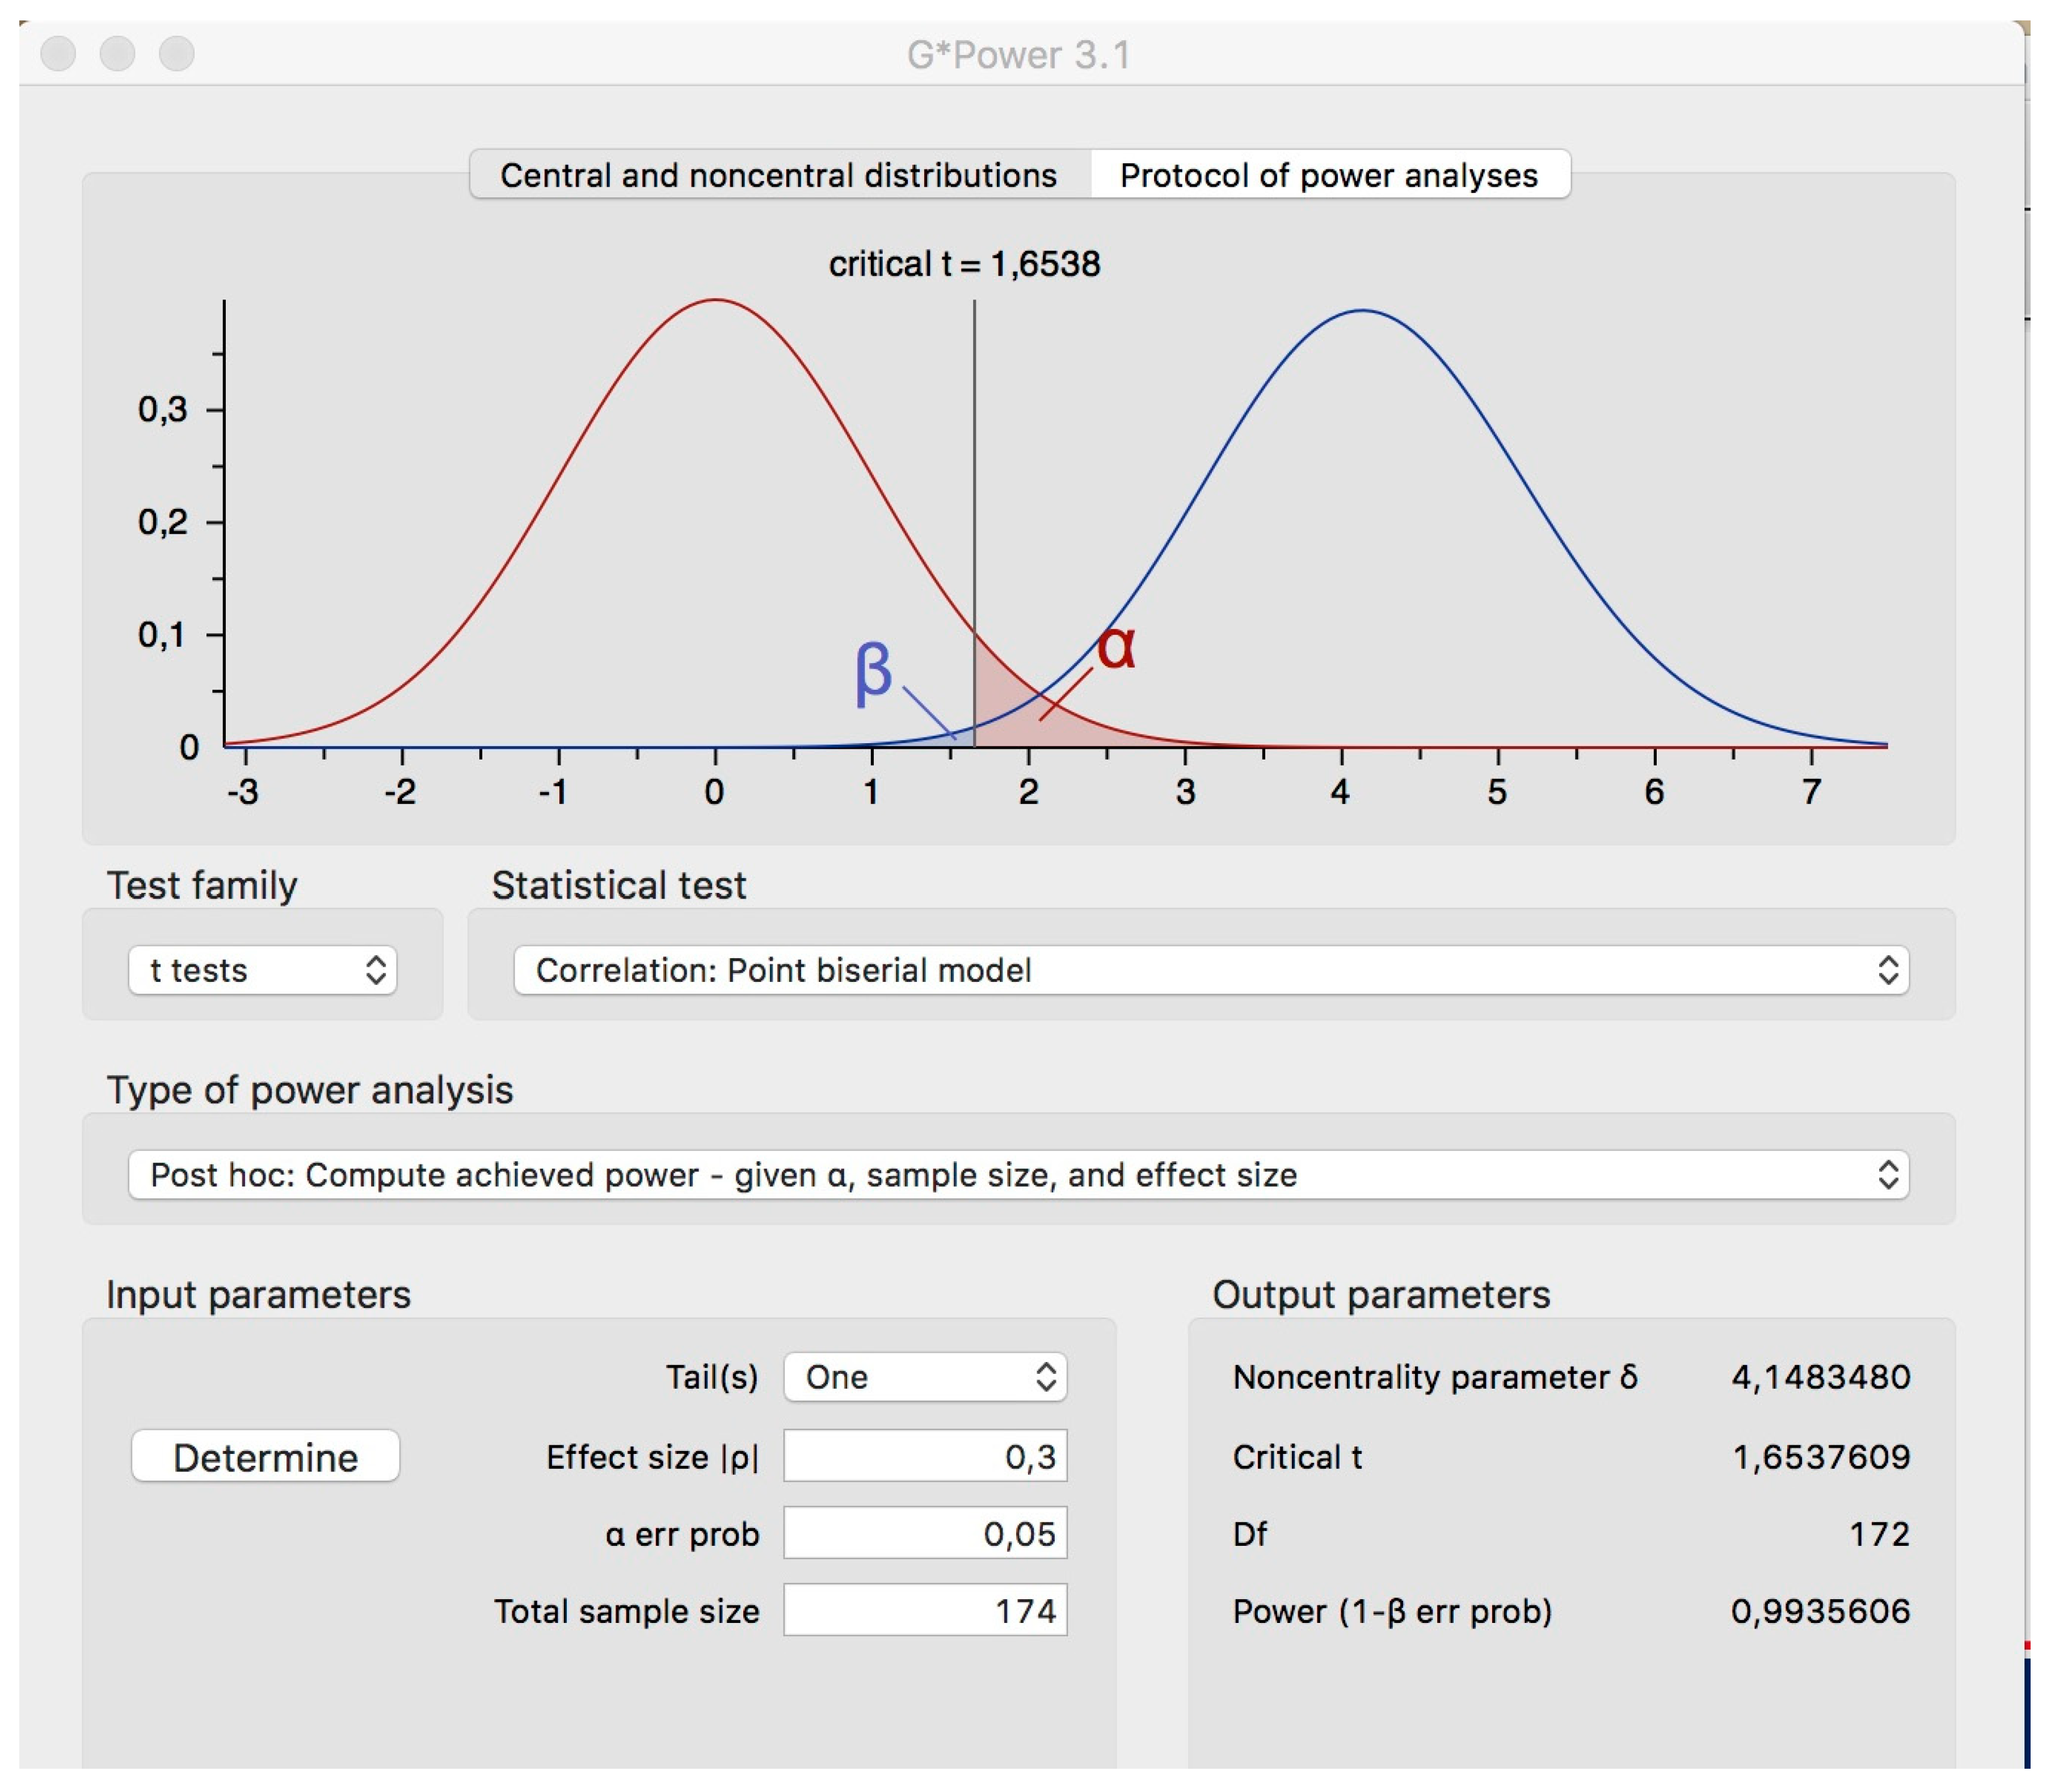
Task: Click the Effect size |ρ| input field
Action: pyautogui.click(x=925, y=1456)
